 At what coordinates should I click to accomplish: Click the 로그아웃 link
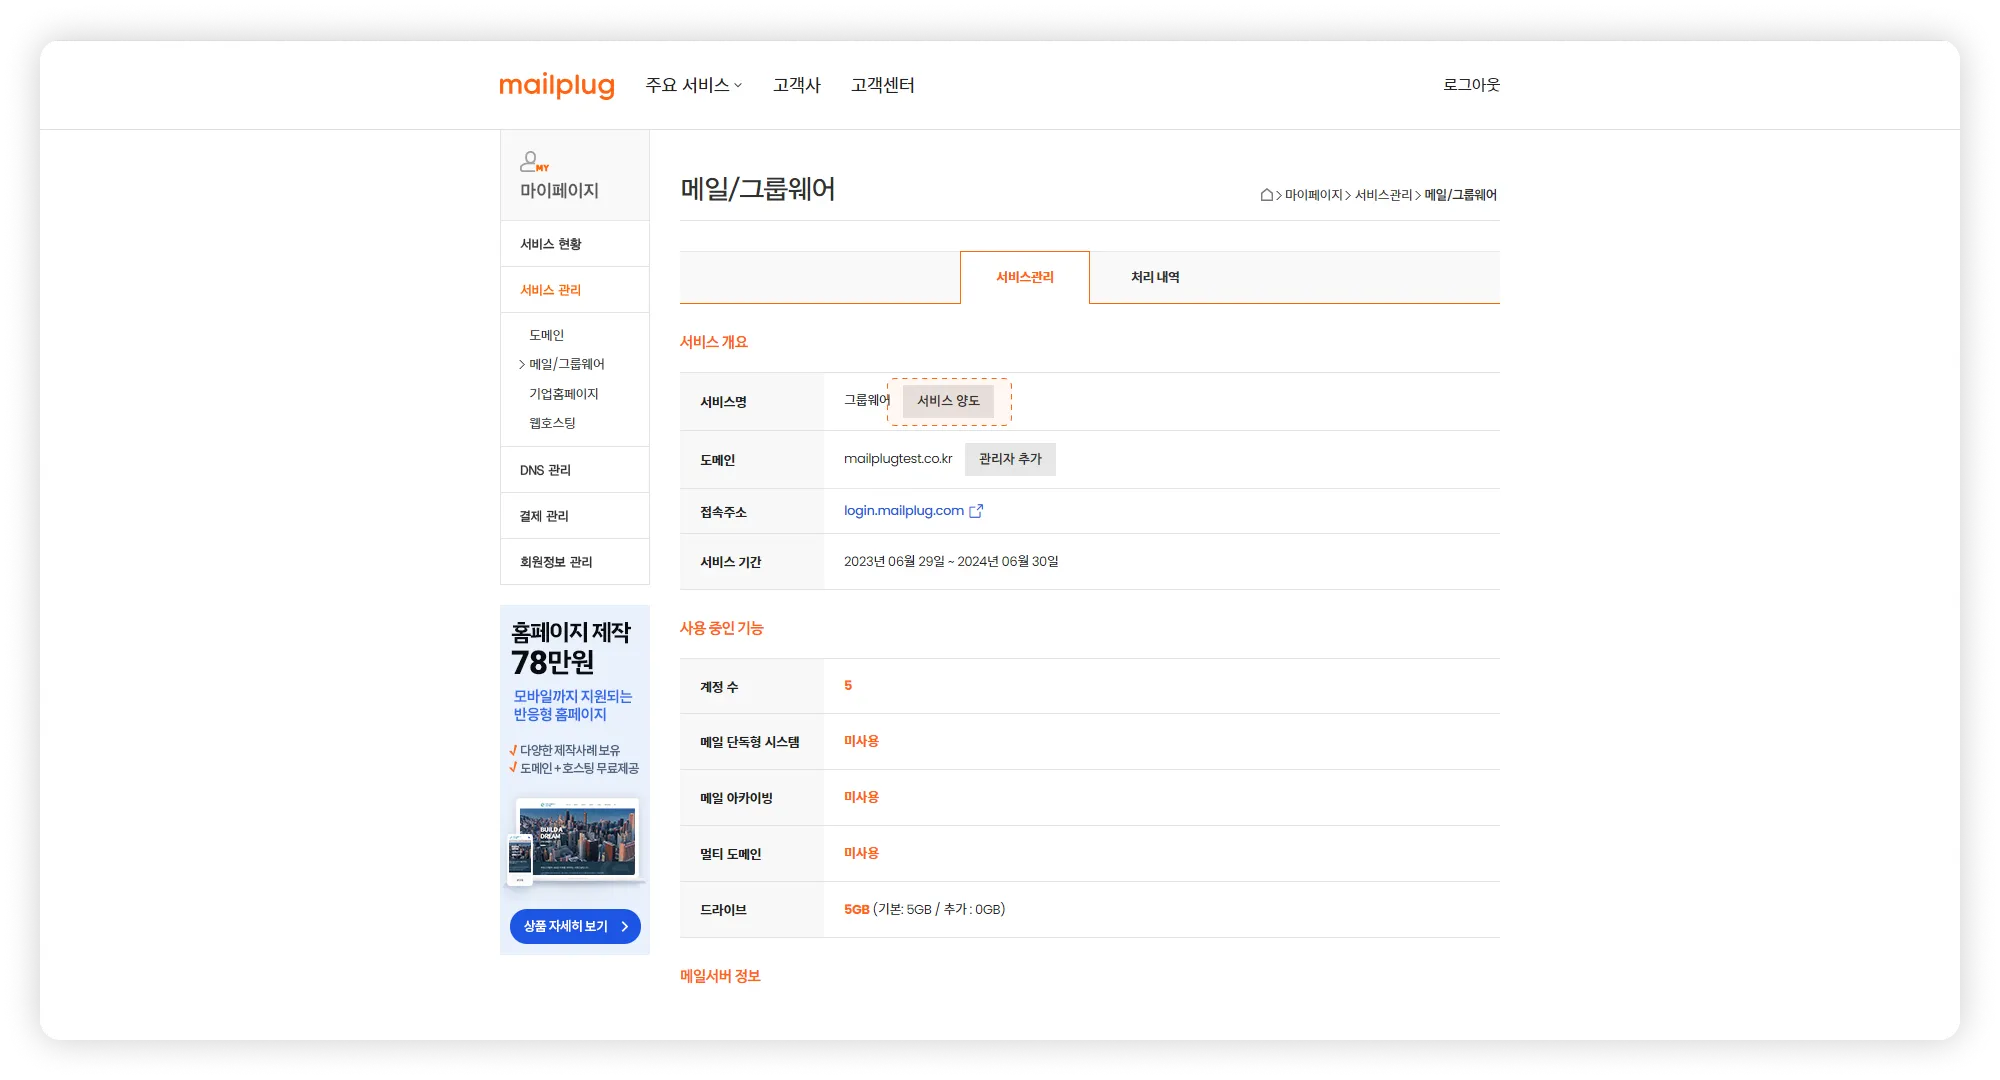pos(1470,85)
